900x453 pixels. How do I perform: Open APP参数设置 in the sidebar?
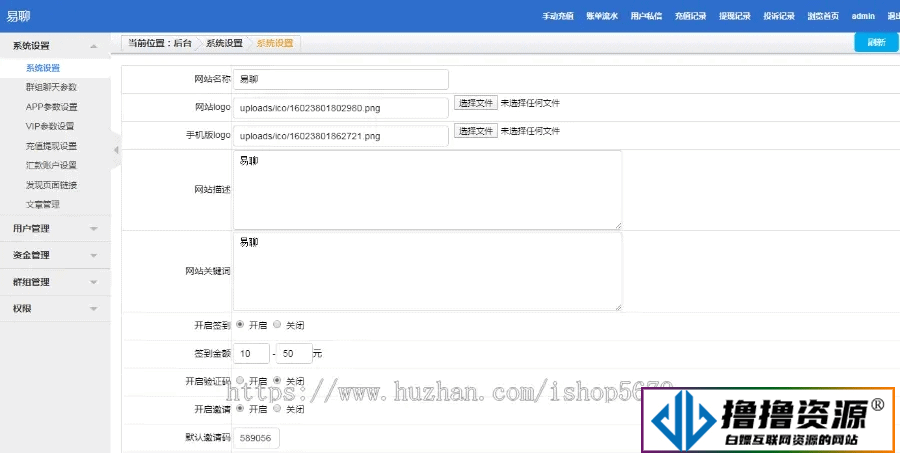pyautogui.click(x=52, y=107)
